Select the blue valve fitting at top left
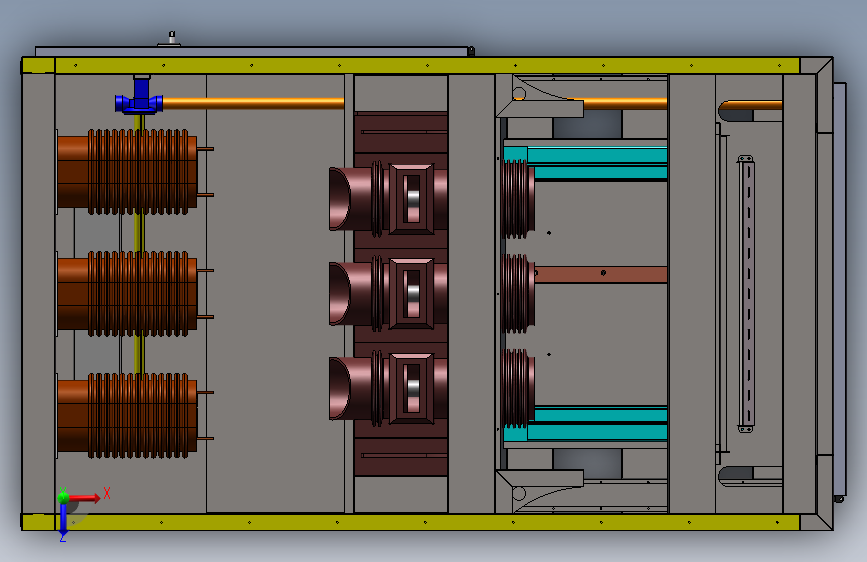 pyautogui.click(x=139, y=95)
